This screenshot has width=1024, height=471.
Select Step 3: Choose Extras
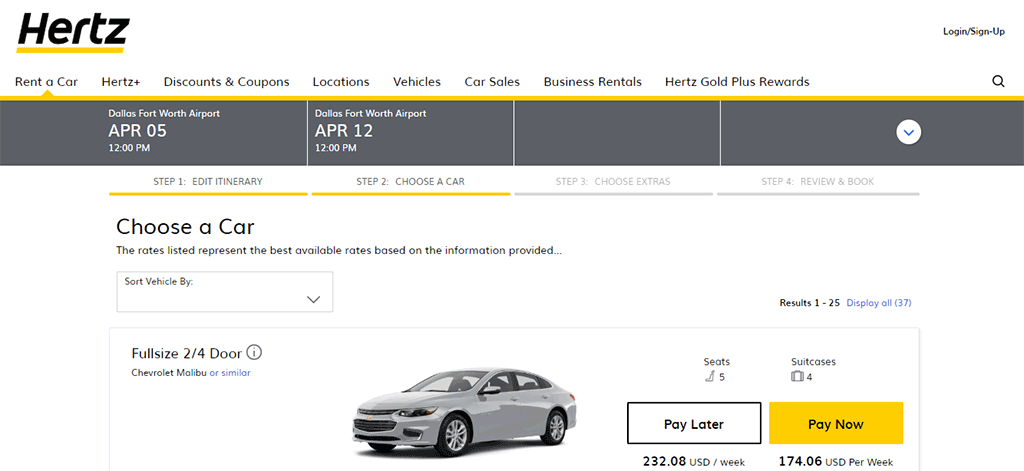tap(613, 182)
